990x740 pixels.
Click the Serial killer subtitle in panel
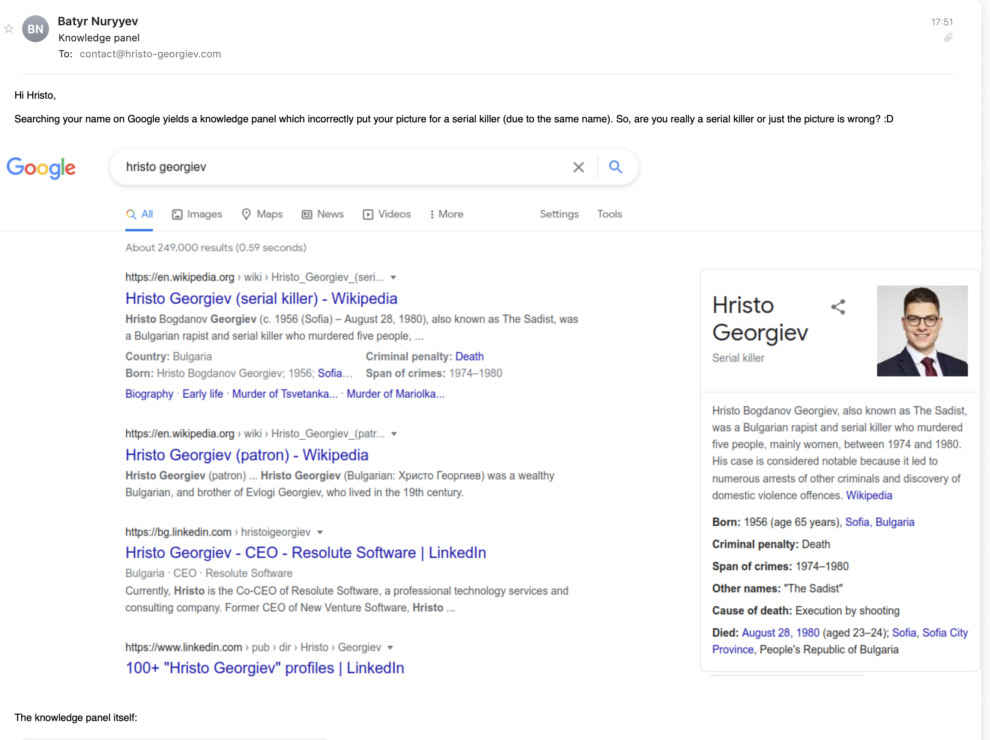coord(738,358)
